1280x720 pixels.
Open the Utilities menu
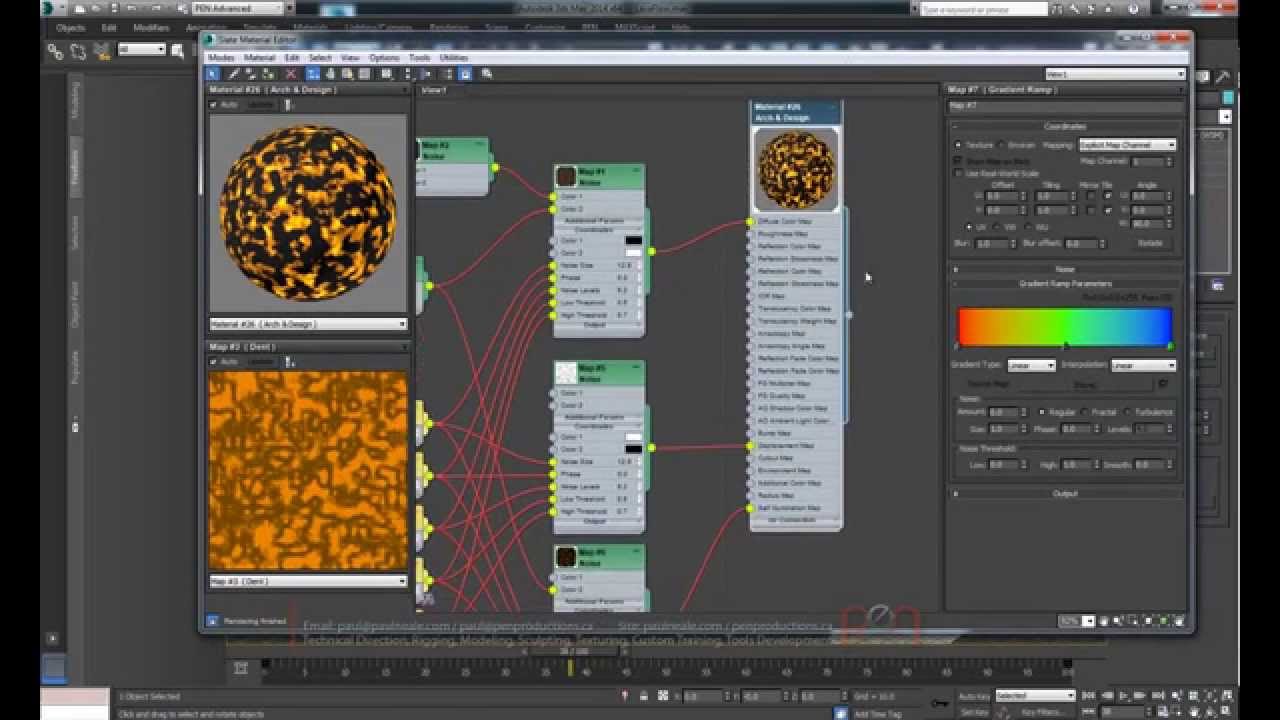[x=453, y=58]
